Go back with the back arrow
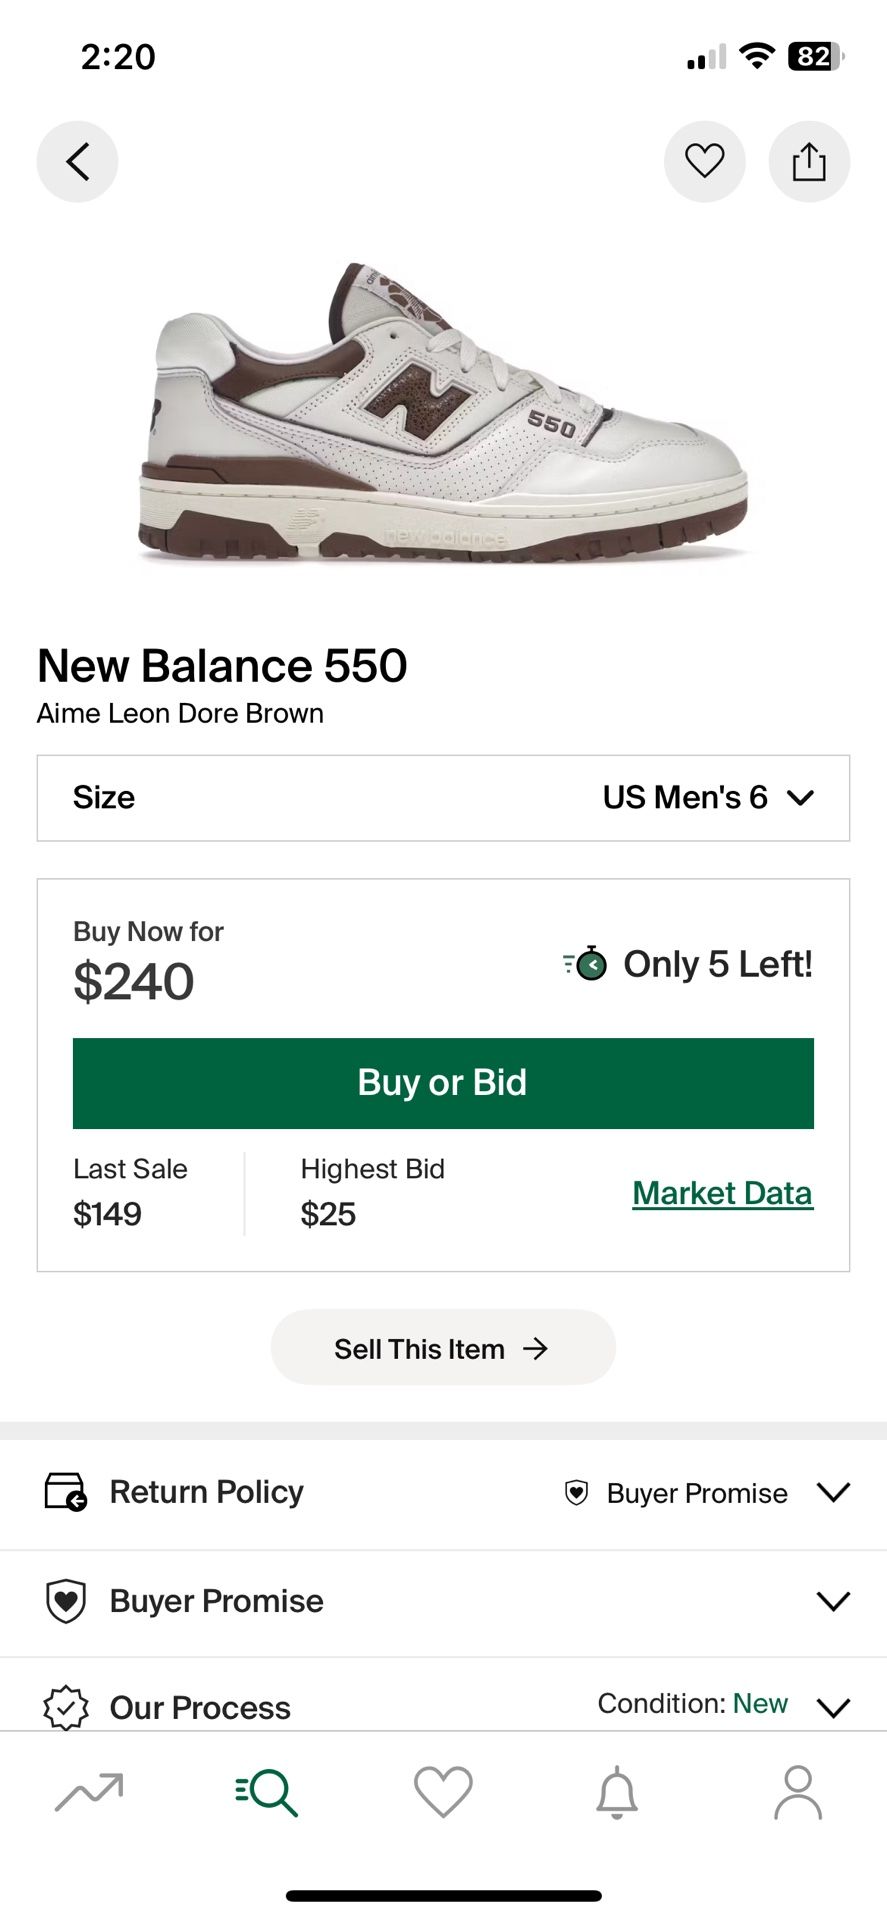 [x=77, y=161]
